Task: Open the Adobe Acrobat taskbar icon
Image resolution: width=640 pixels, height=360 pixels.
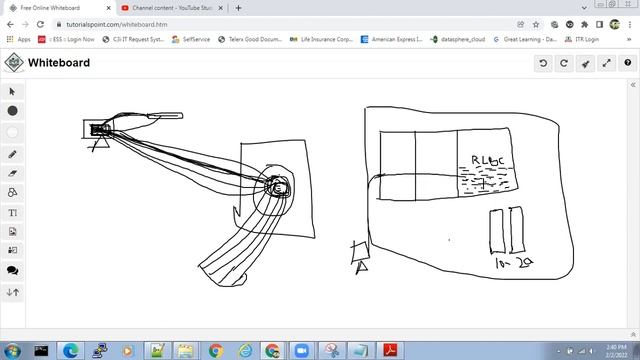Action: point(390,351)
